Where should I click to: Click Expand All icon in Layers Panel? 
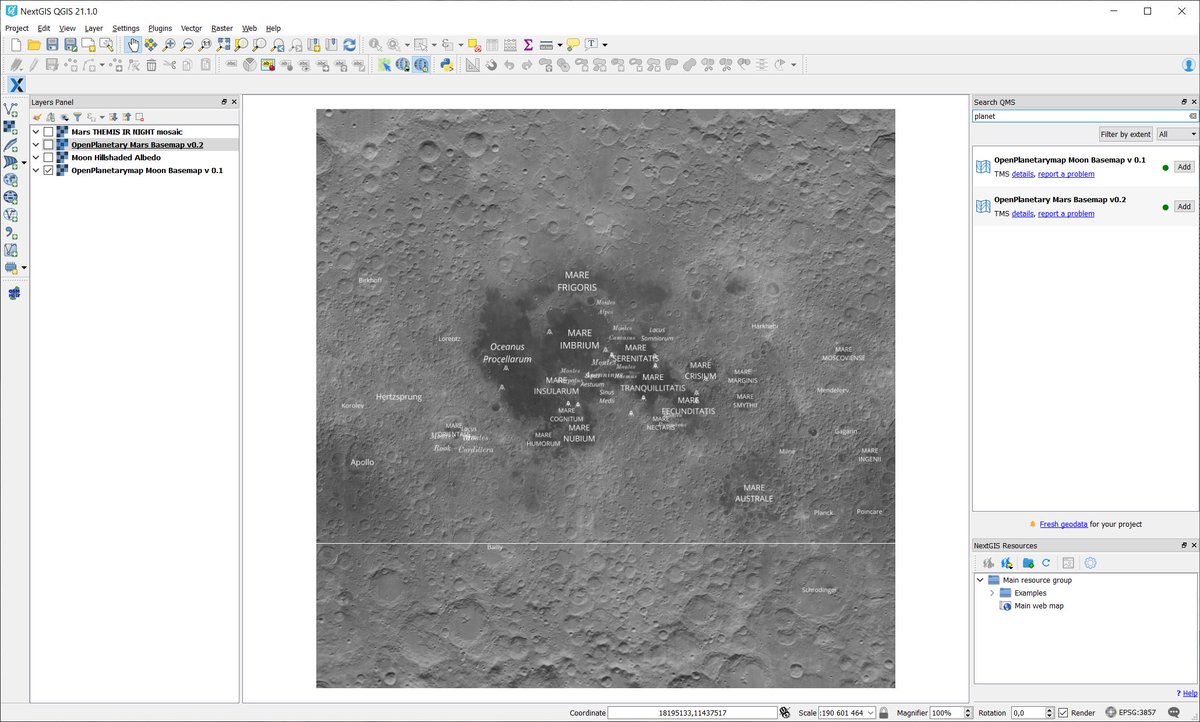(x=113, y=117)
